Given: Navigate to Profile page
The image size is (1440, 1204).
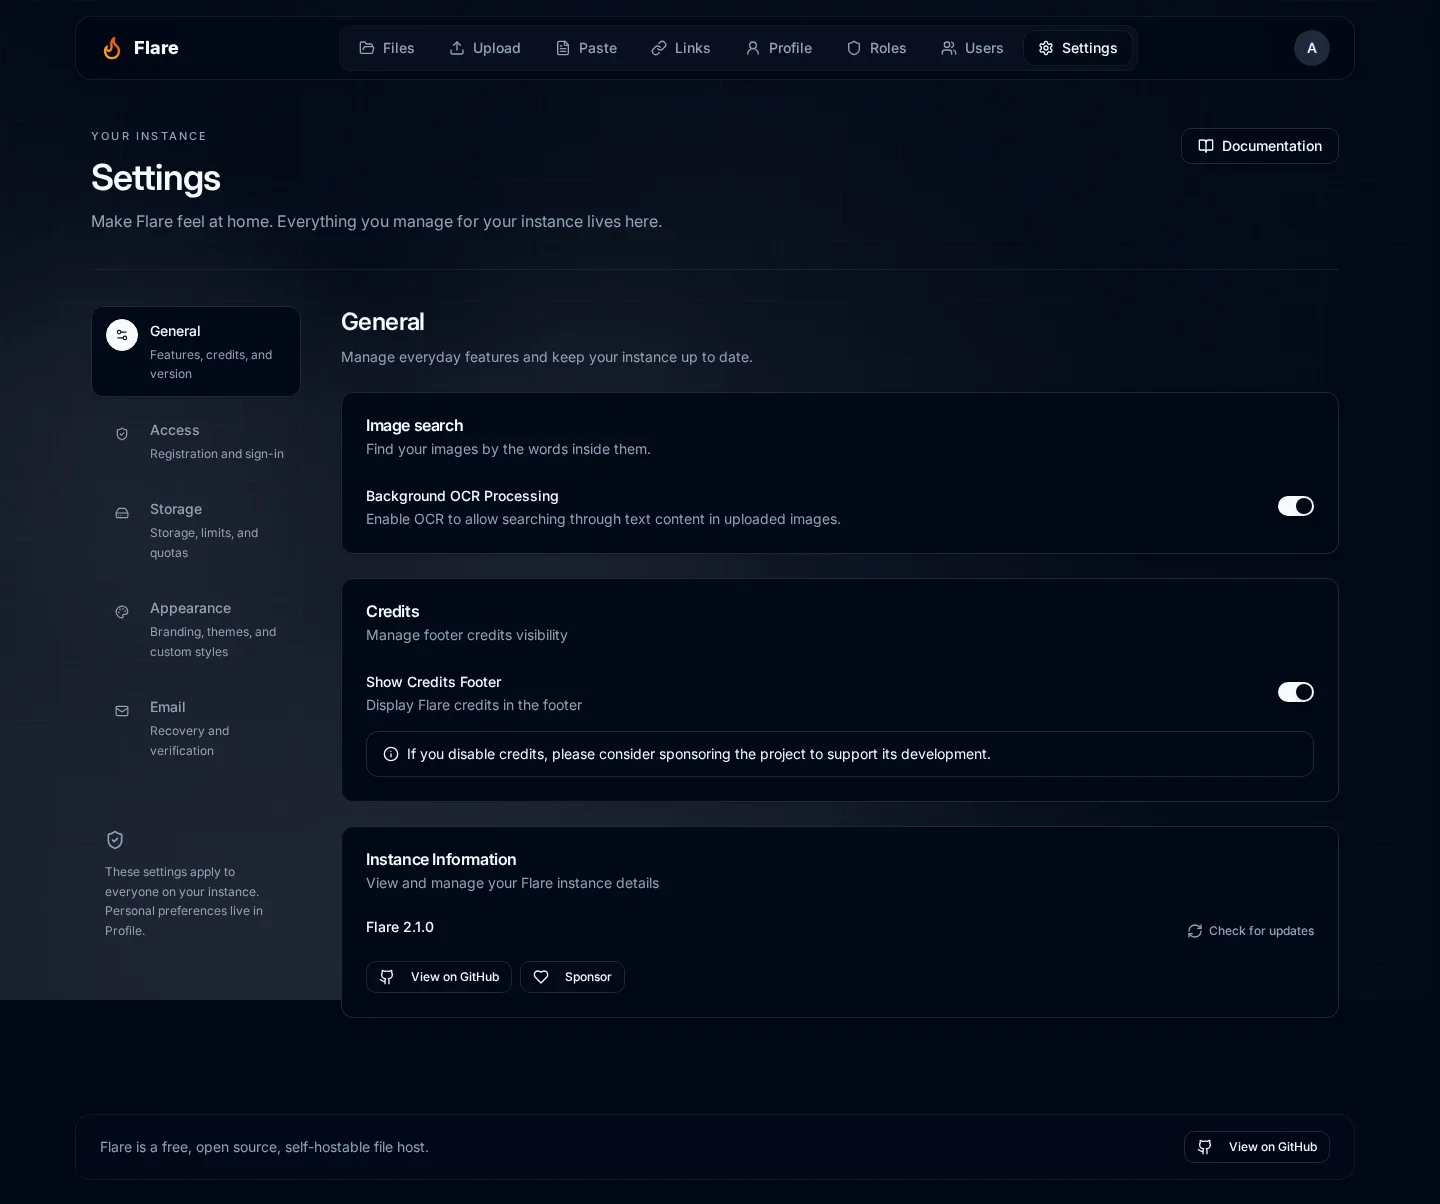Looking at the screenshot, I should [779, 48].
